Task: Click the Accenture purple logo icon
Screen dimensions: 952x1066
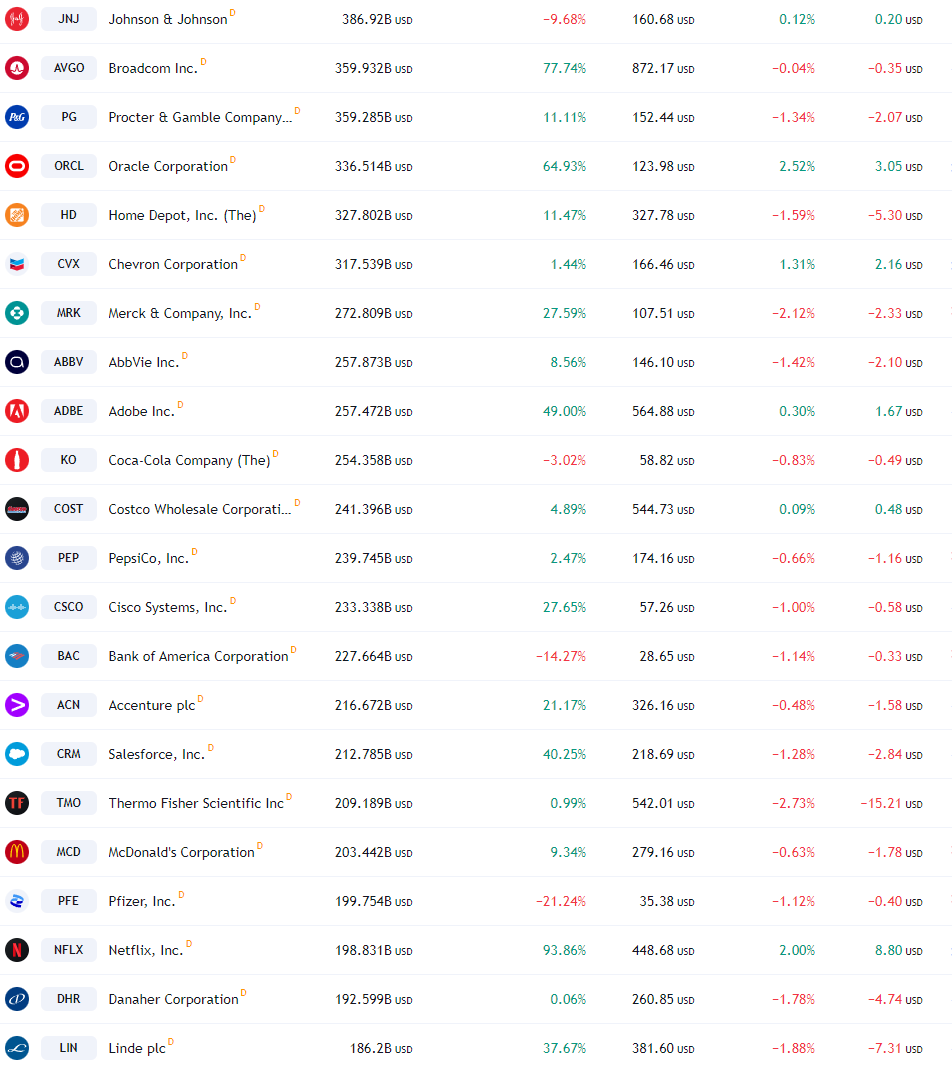Action: (x=17, y=704)
